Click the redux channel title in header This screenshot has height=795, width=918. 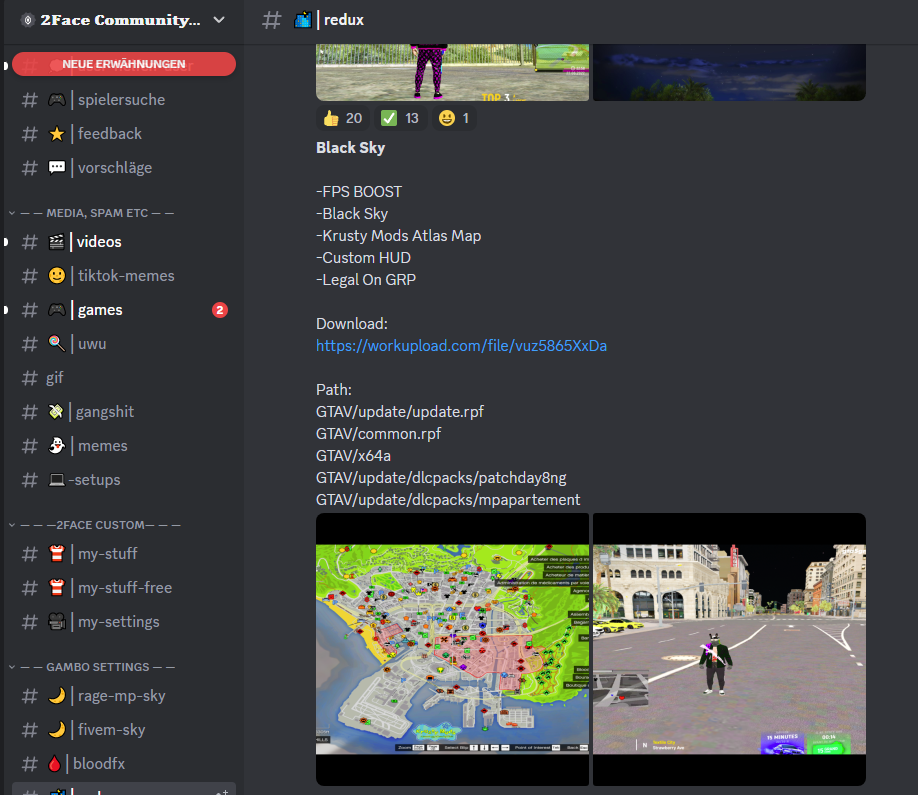click(x=344, y=20)
